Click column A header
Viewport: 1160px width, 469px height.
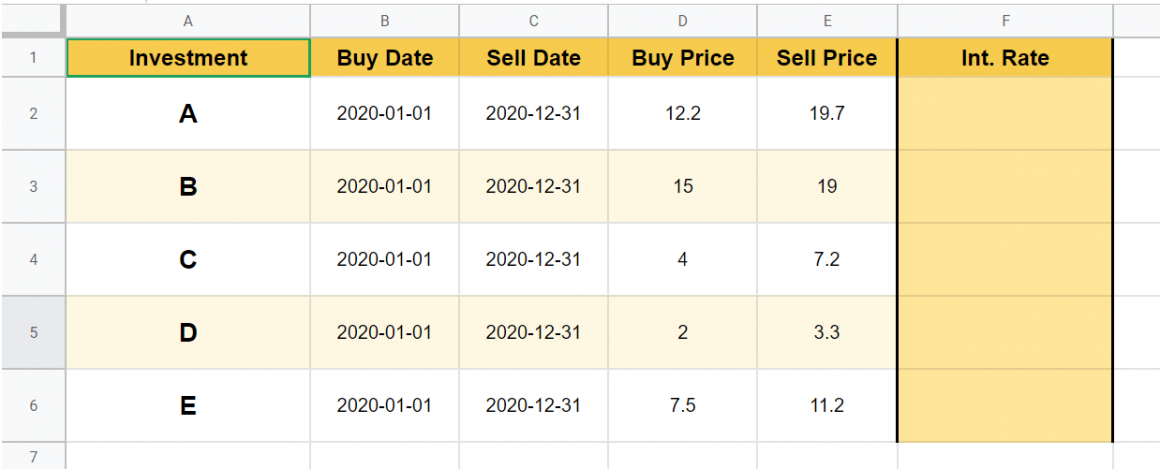tap(188, 18)
